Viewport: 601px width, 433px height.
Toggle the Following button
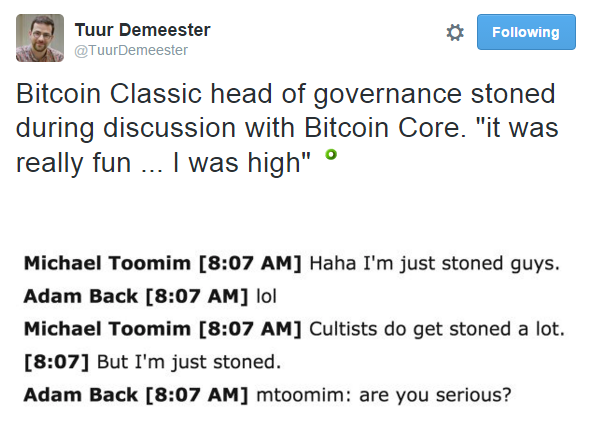pyautogui.click(x=526, y=32)
